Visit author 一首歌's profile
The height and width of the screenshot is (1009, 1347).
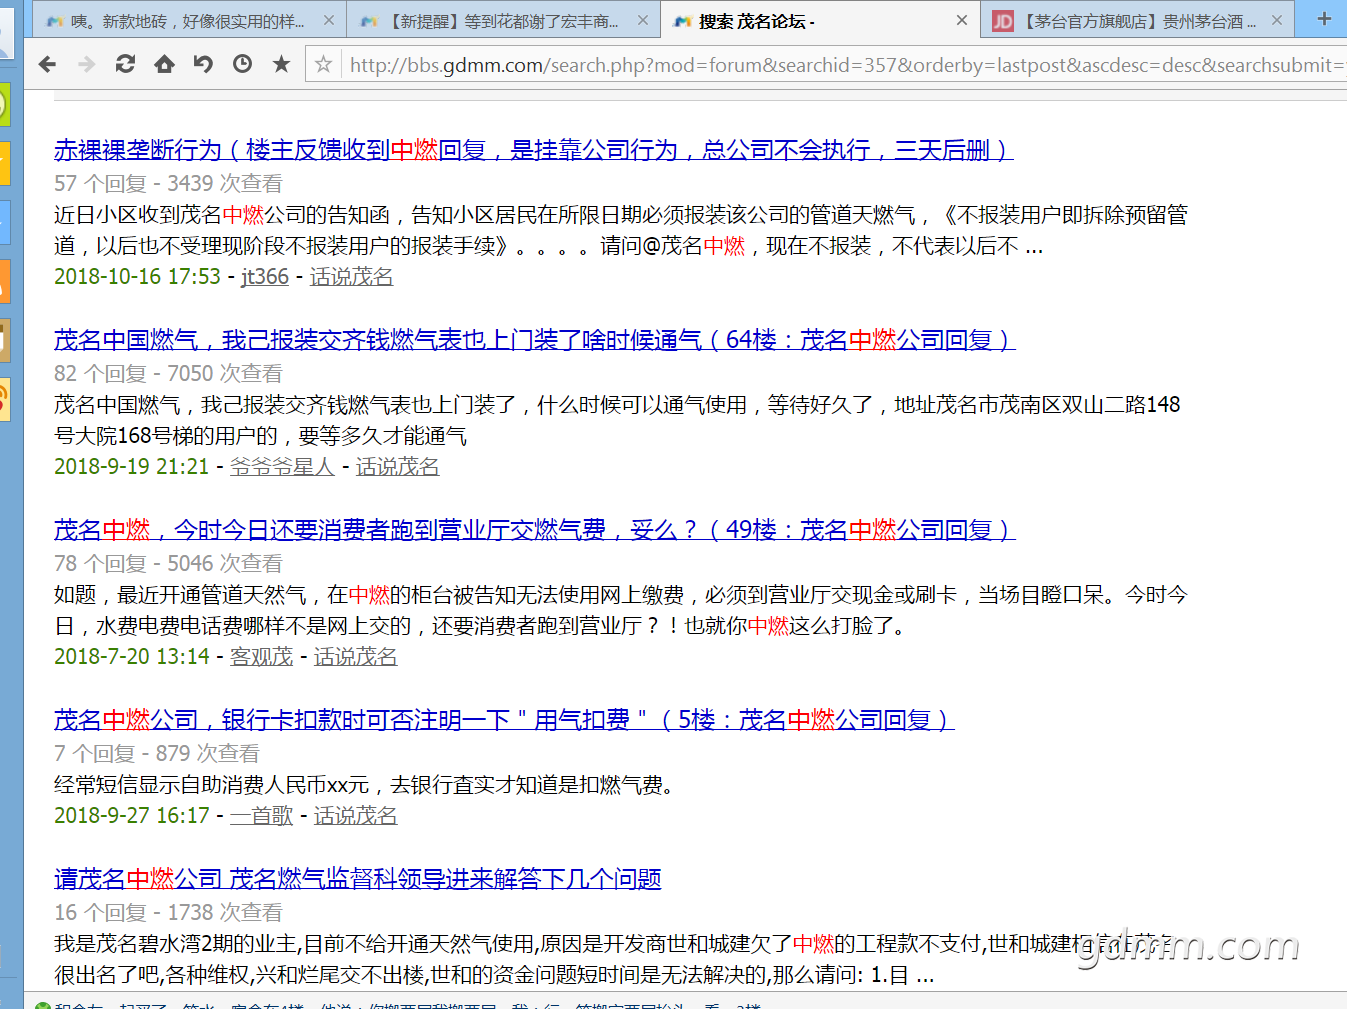click(x=261, y=816)
